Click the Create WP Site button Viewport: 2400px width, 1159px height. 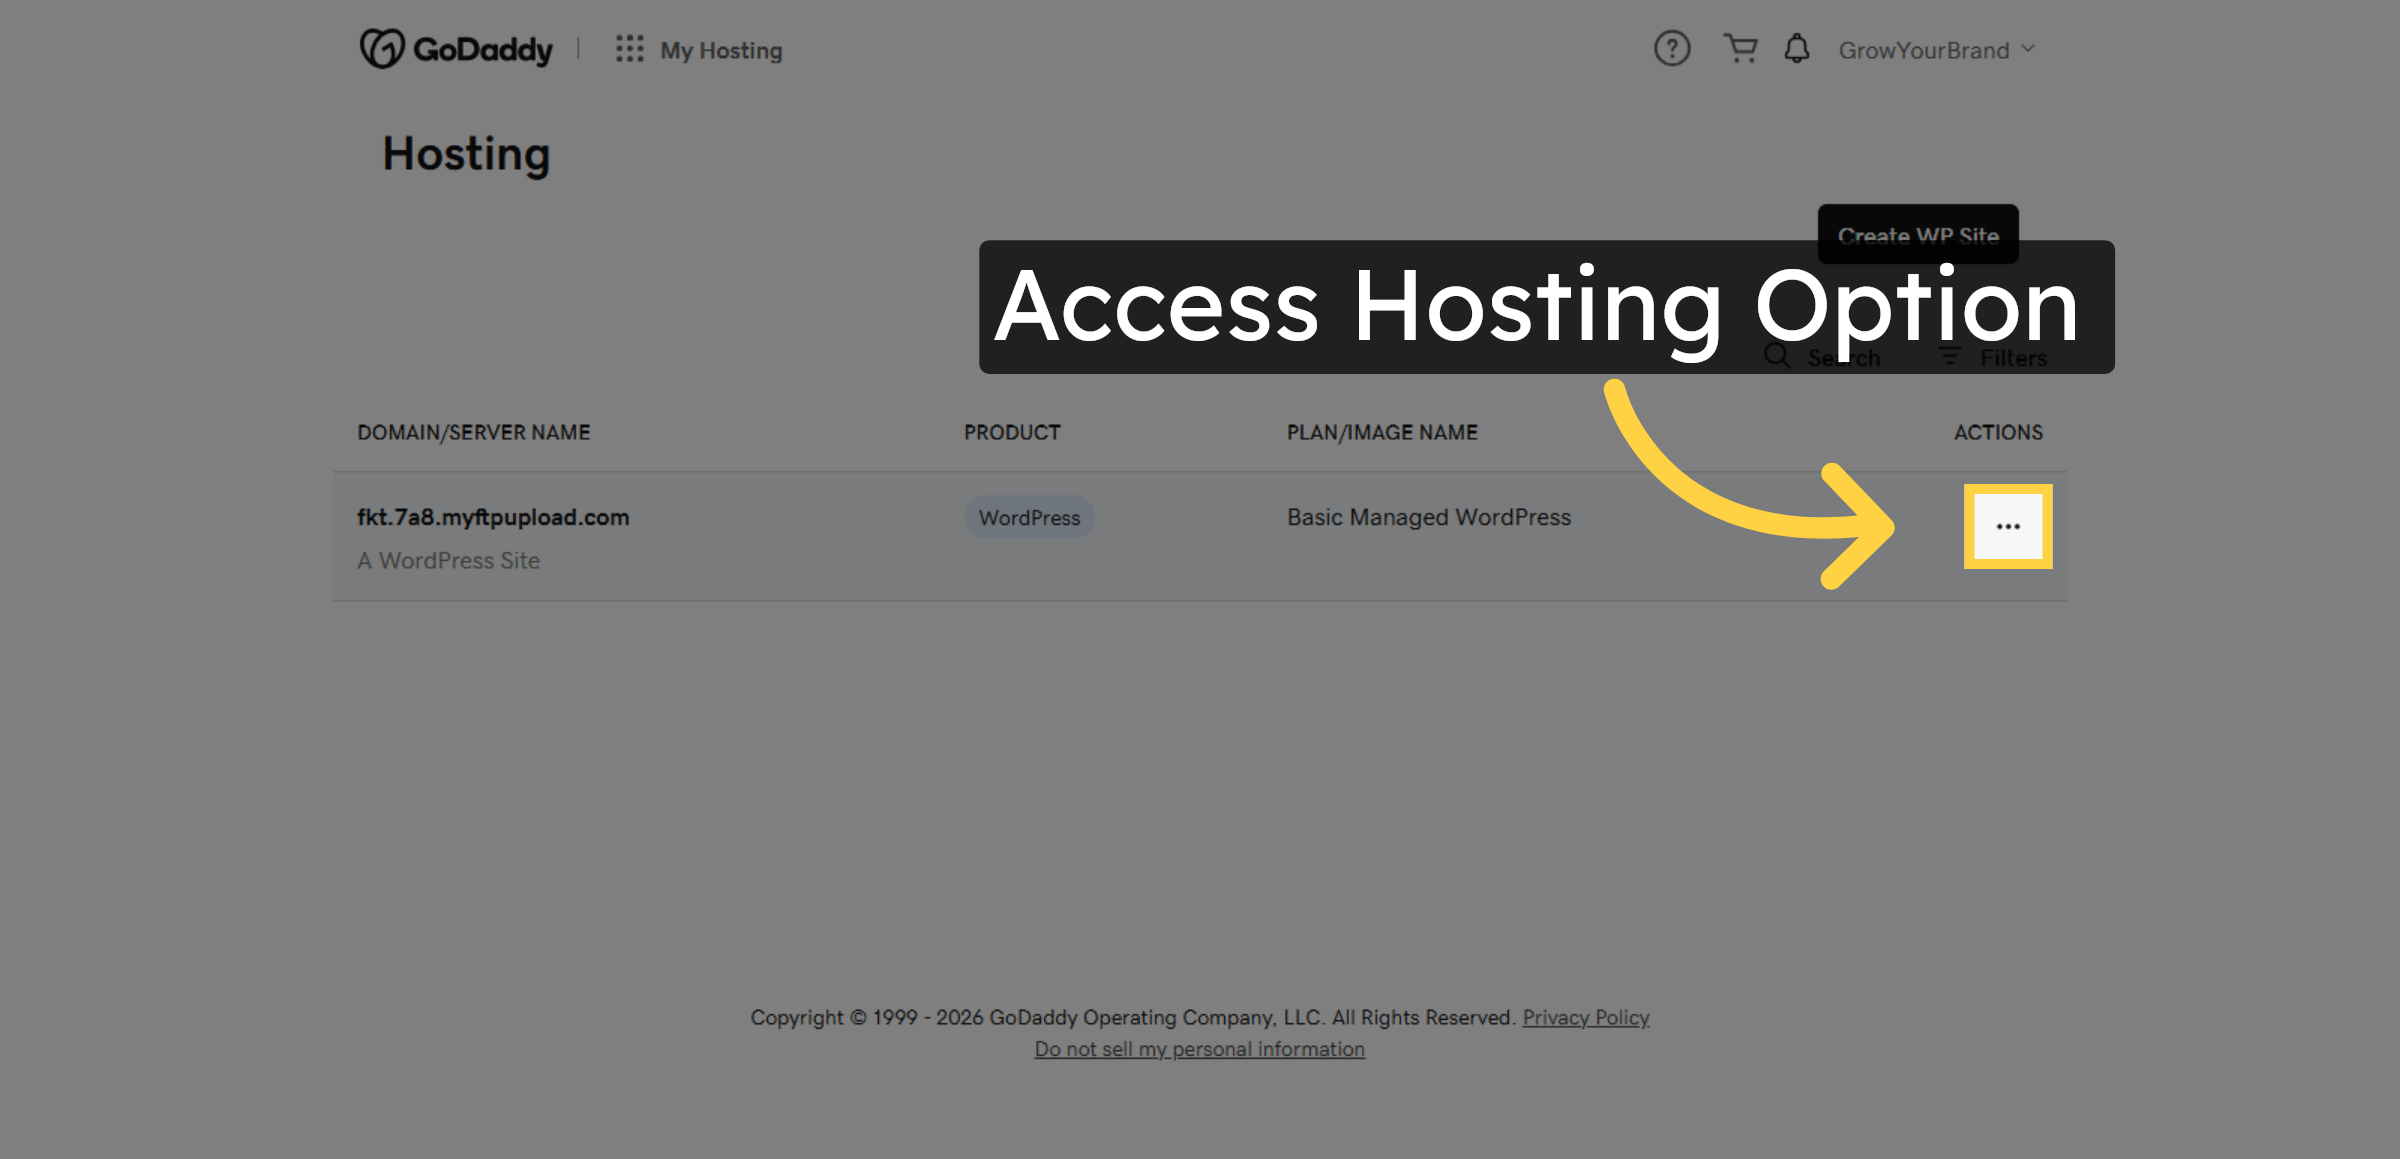click(x=1917, y=236)
